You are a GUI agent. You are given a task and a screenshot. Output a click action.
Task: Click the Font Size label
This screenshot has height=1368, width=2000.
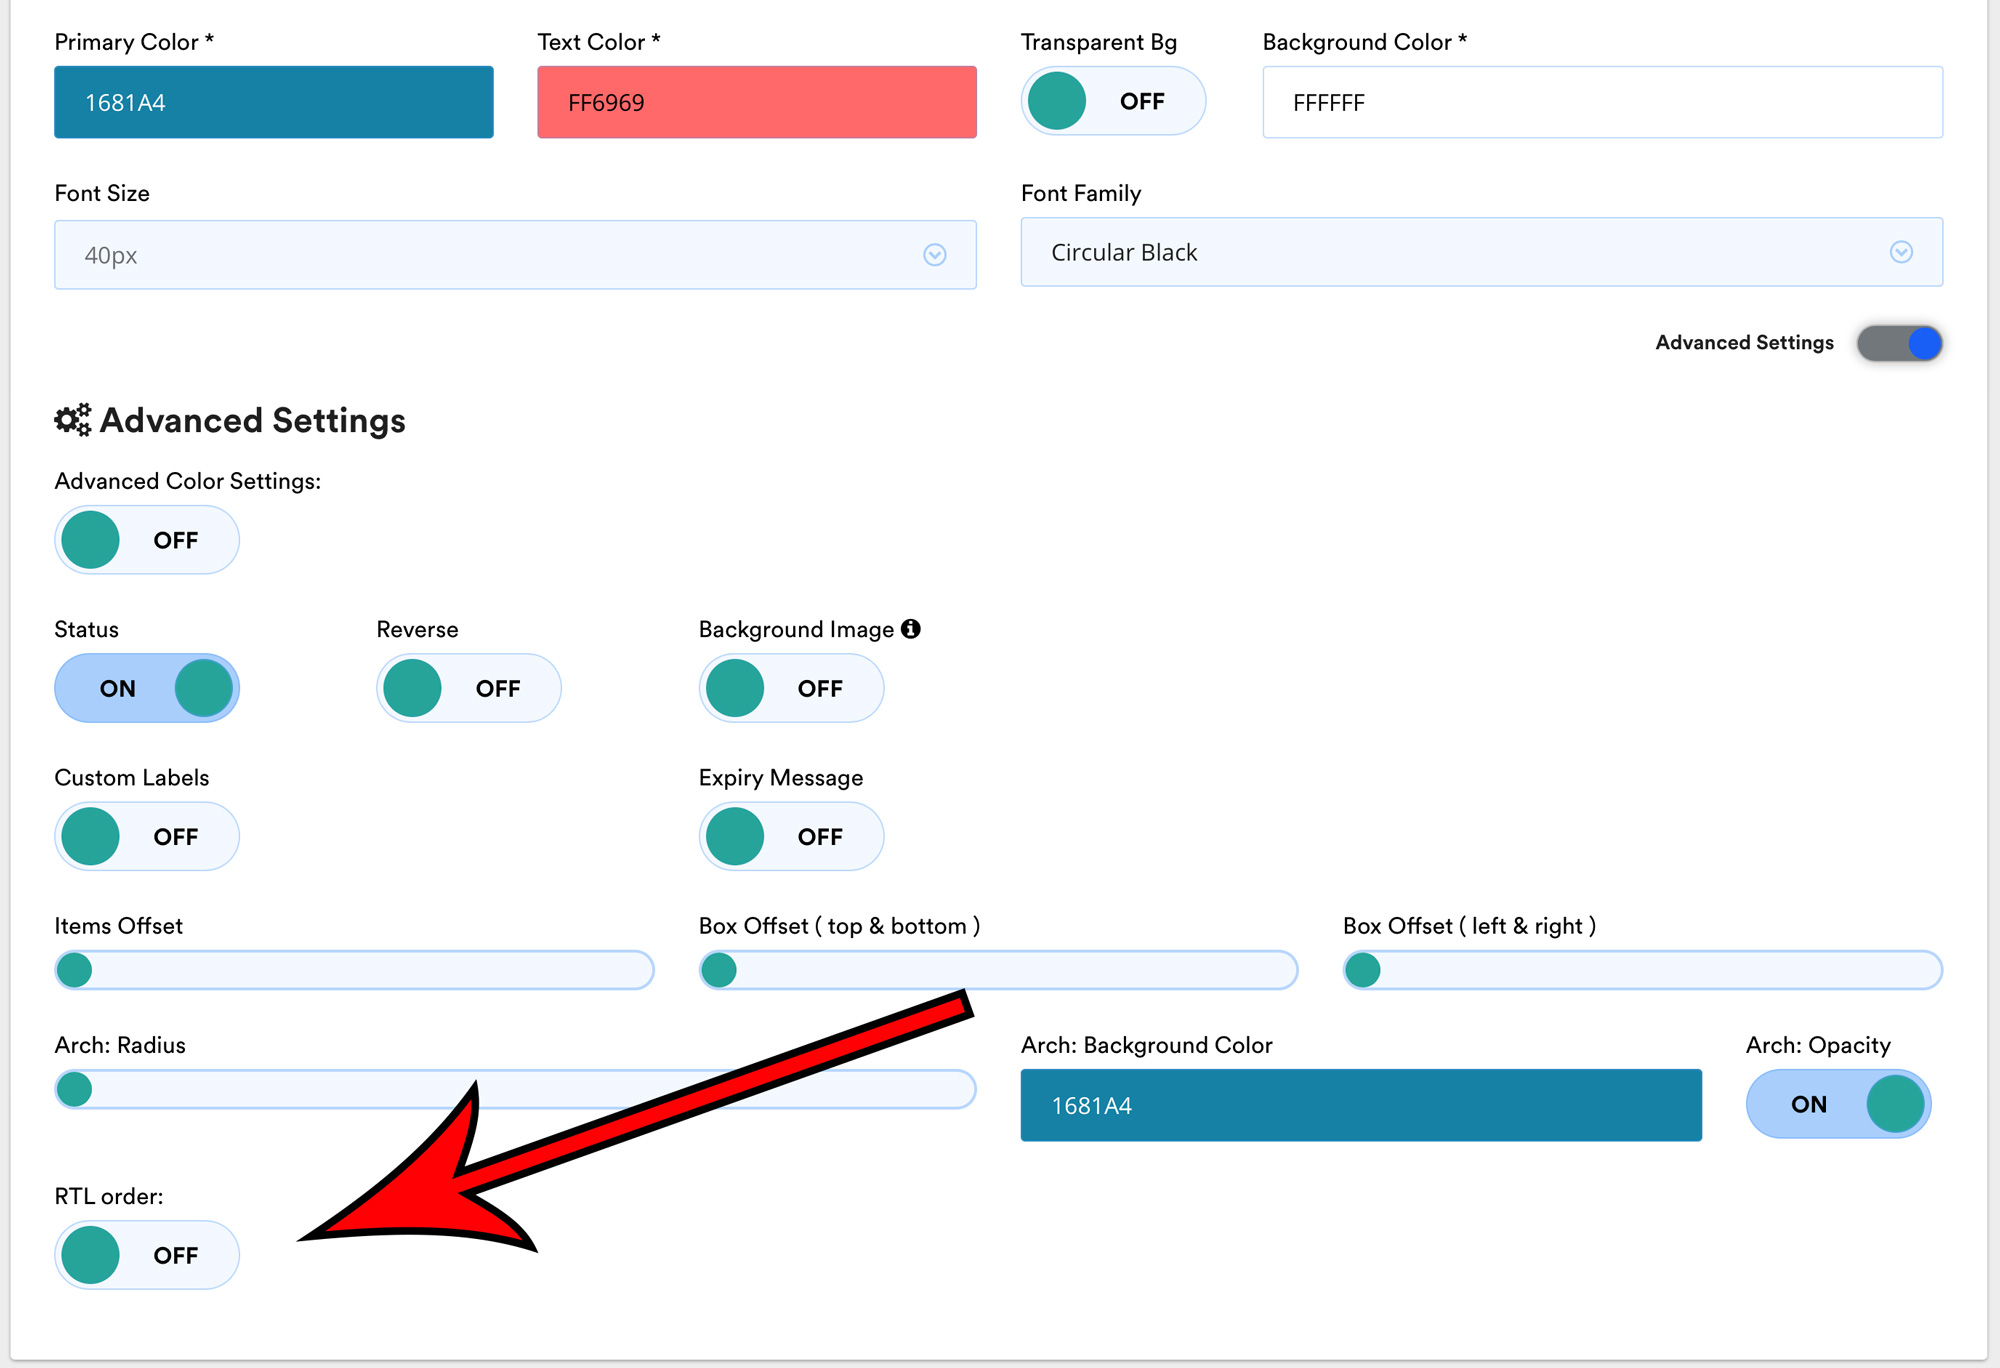[x=102, y=193]
